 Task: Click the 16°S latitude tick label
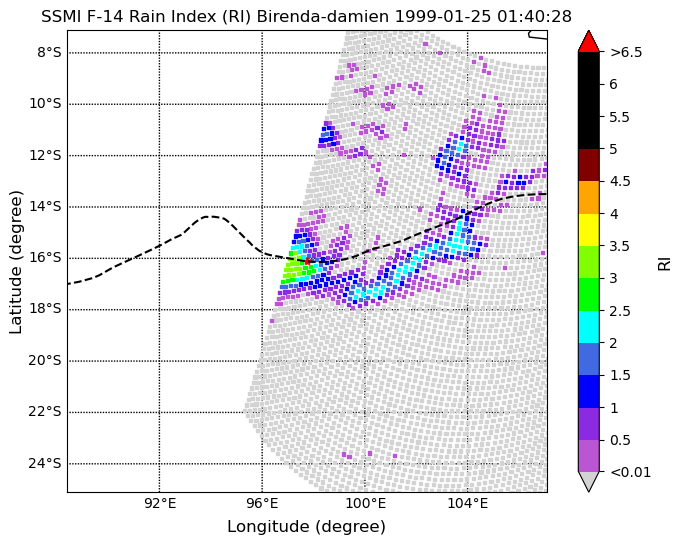pos(45,258)
